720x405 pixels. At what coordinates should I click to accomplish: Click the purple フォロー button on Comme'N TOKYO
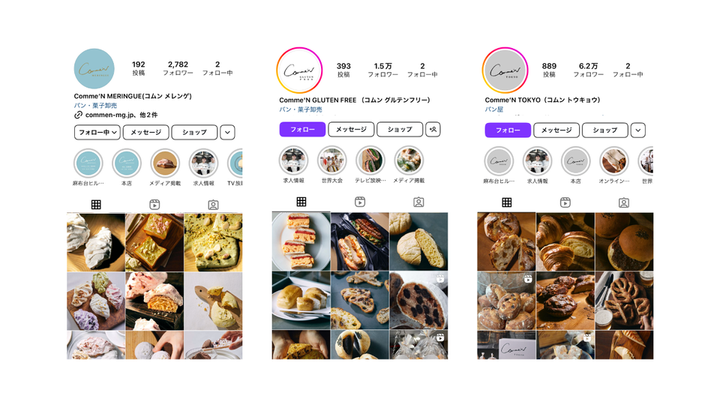(x=508, y=130)
